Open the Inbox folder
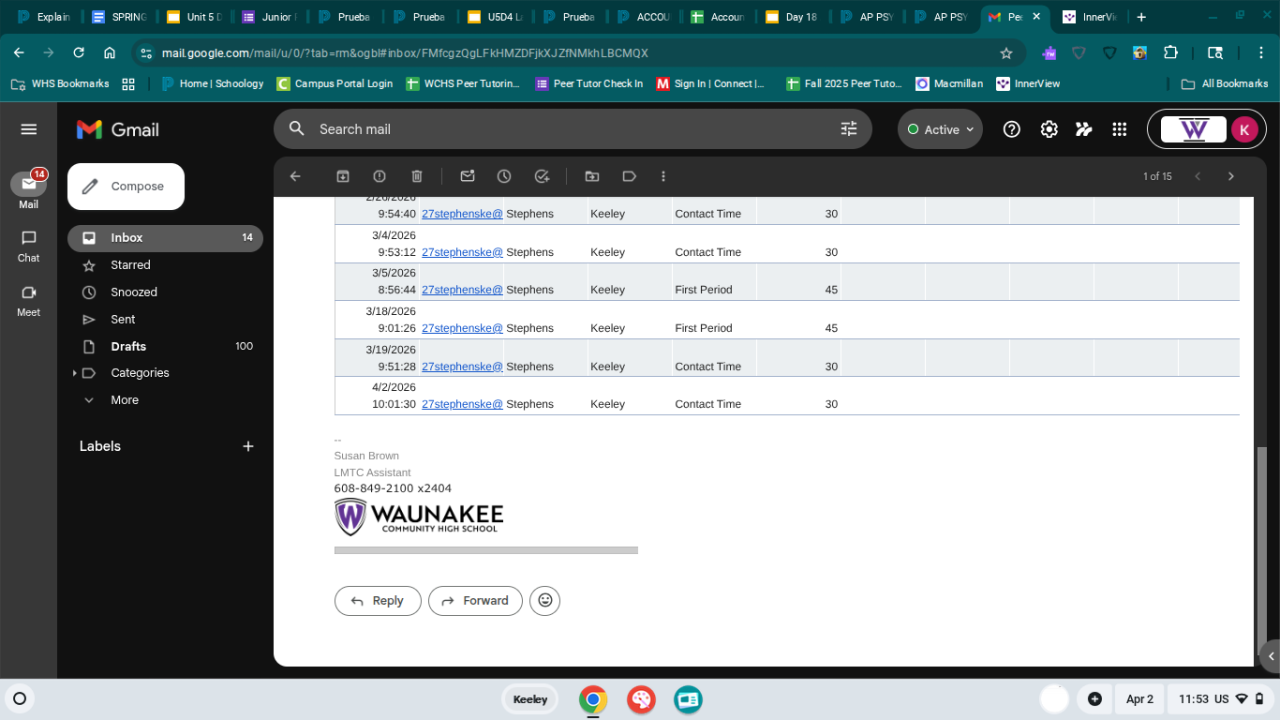Image resolution: width=1280 pixels, height=720 pixels. tap(166, 238)
